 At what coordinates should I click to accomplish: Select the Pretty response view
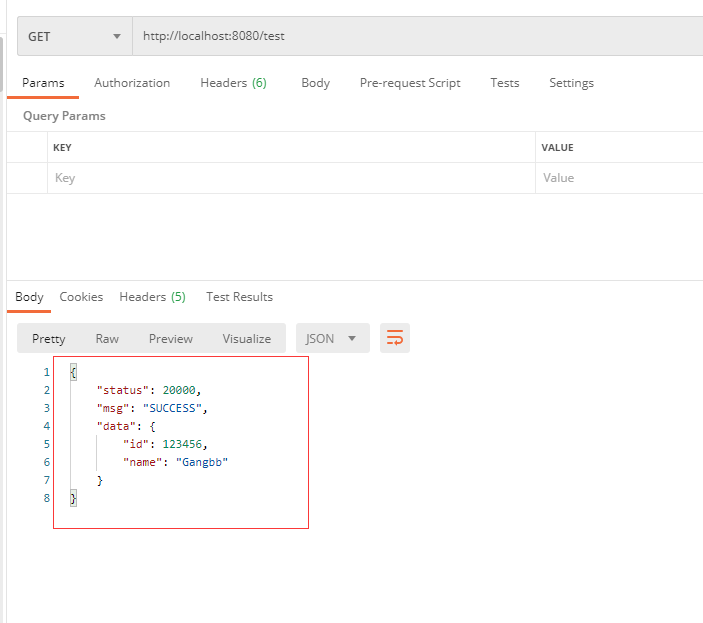click(x=49, y=339)
